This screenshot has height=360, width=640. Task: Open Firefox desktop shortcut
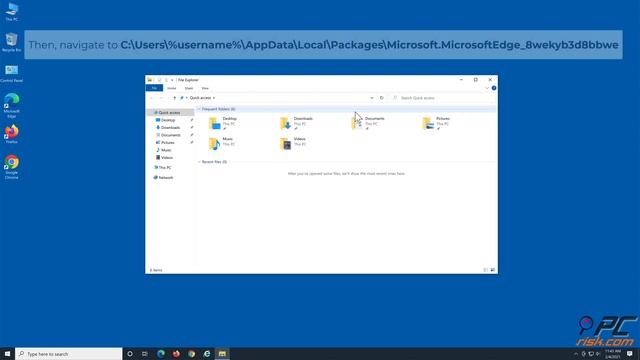click(11, 134)
